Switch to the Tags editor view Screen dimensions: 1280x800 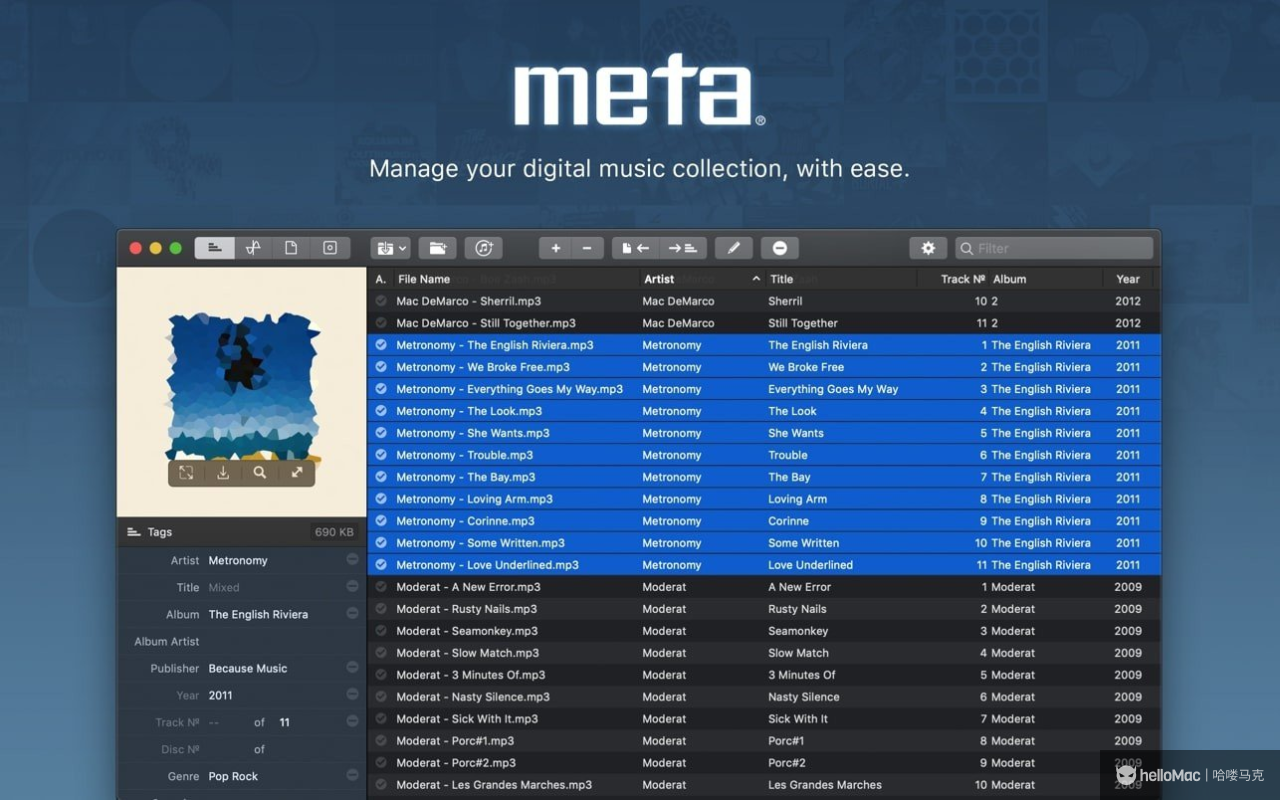214,248
